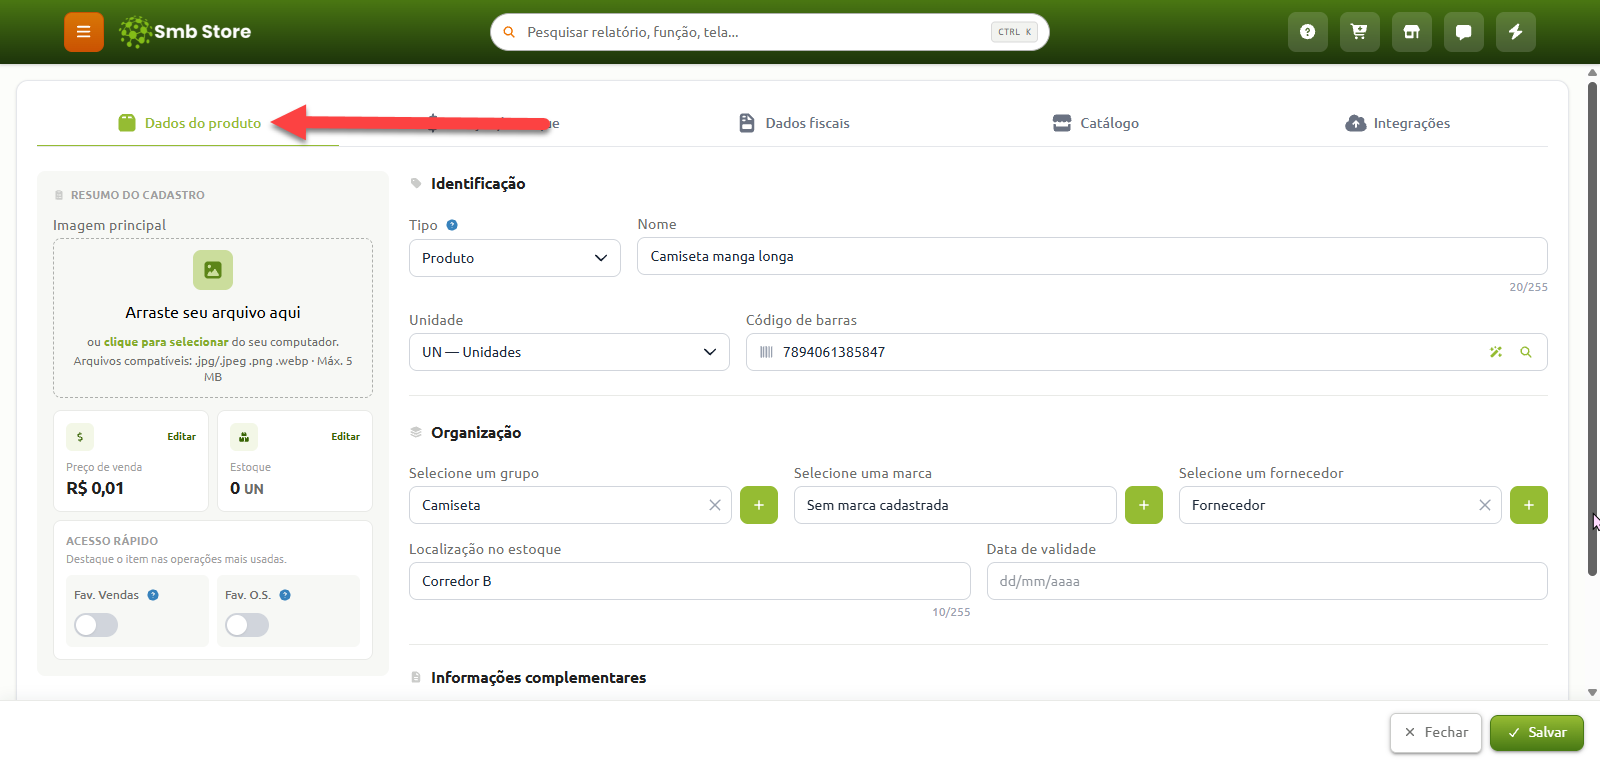The image size is (1600, 765).
Task: Click the search bar Pesquisar relatório
Action: click(770, 32)
